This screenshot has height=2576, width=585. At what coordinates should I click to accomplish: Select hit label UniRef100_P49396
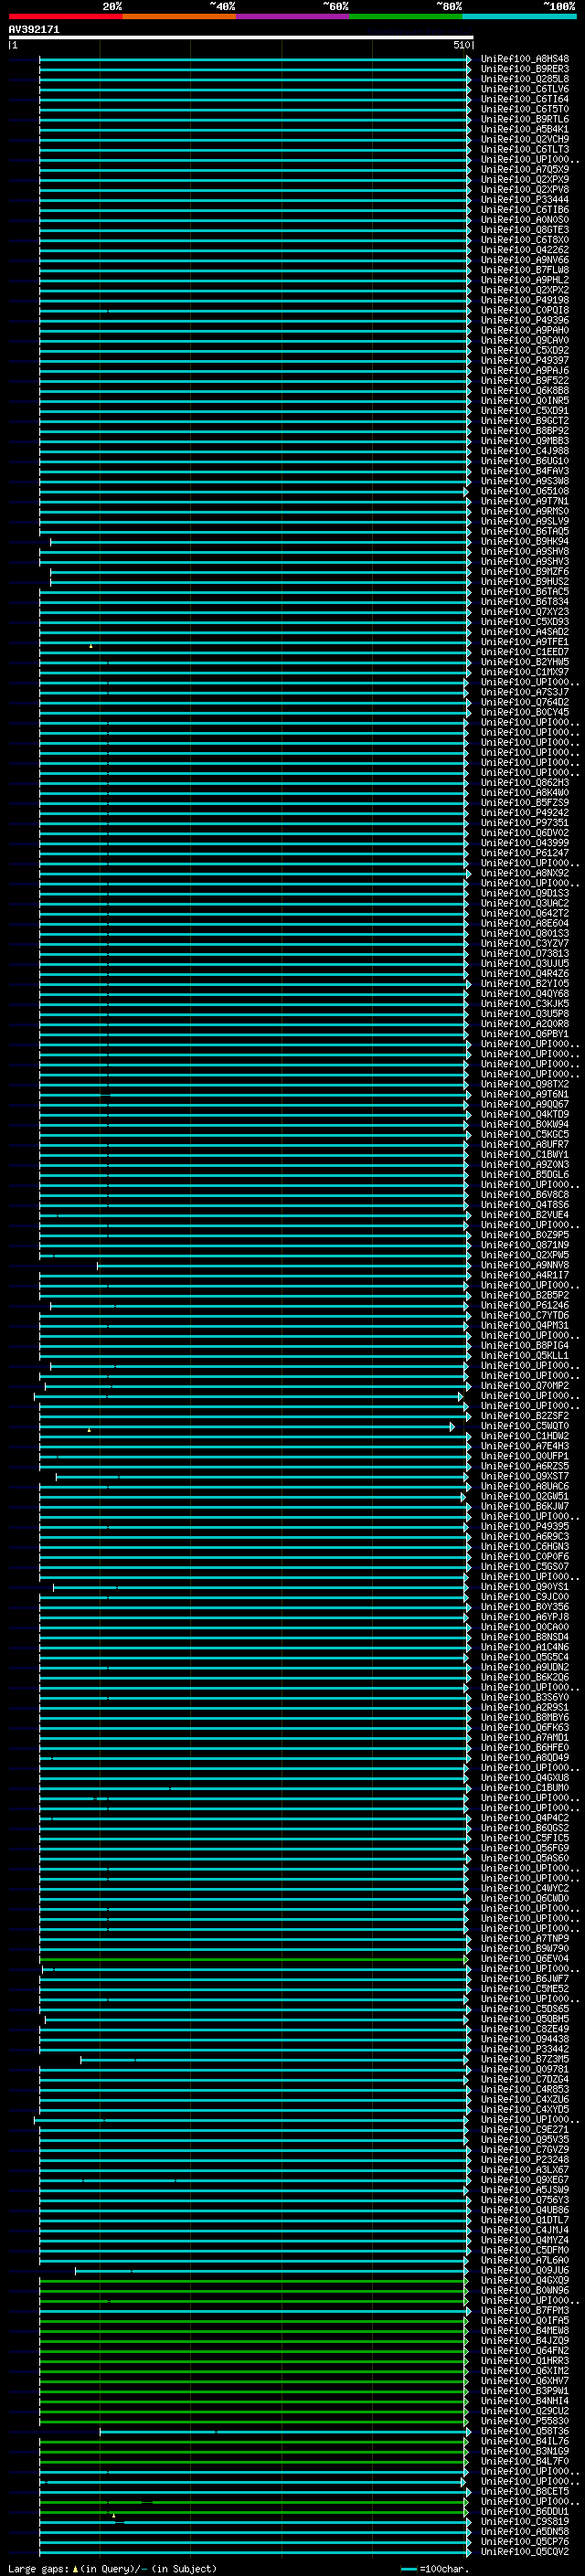click(524, 320)
